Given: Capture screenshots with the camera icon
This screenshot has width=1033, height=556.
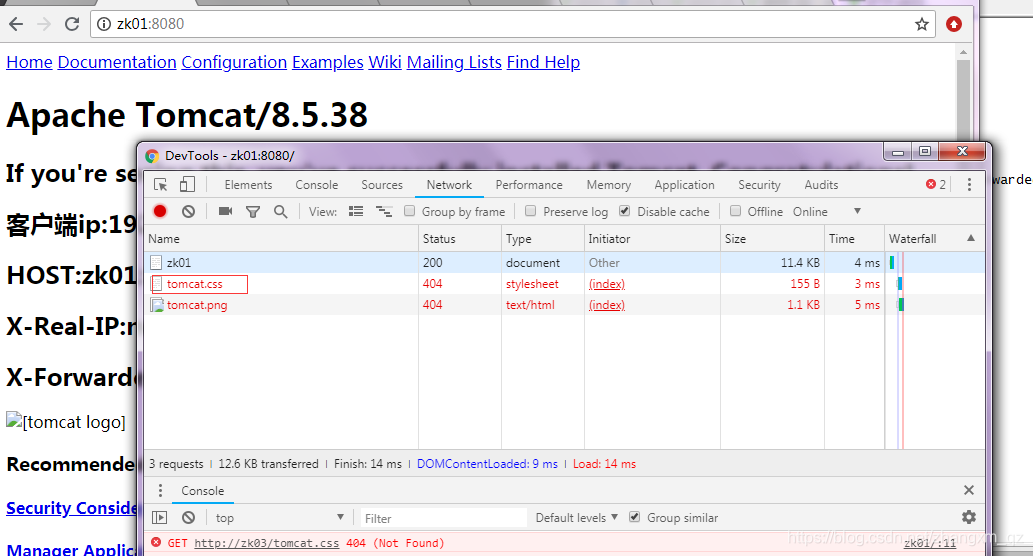Looking at the screenshot, I should [225, 211].
